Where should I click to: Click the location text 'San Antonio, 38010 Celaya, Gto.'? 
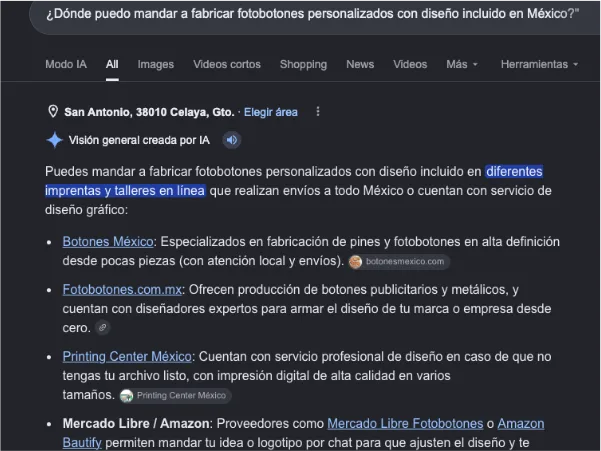coord(149,112)
